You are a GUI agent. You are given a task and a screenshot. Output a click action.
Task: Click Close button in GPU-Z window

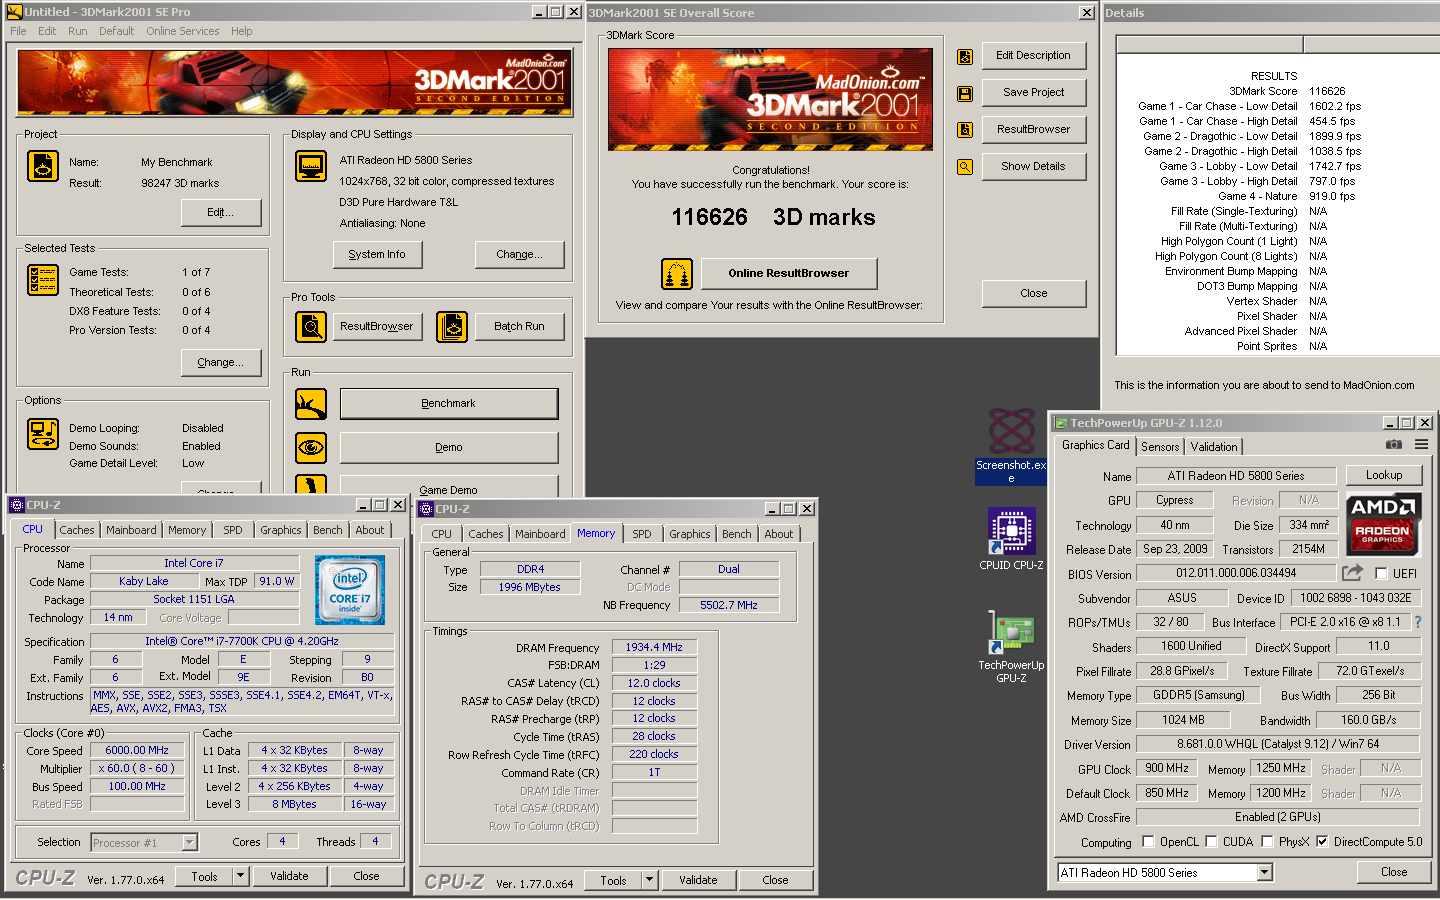click(1394, 872)
